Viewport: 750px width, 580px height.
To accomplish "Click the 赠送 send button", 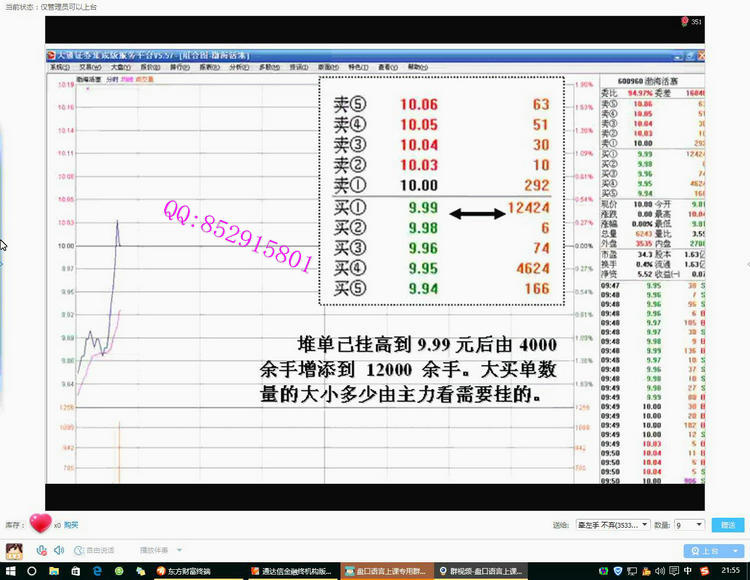I will pyautogui.click(x=727, y=524).
